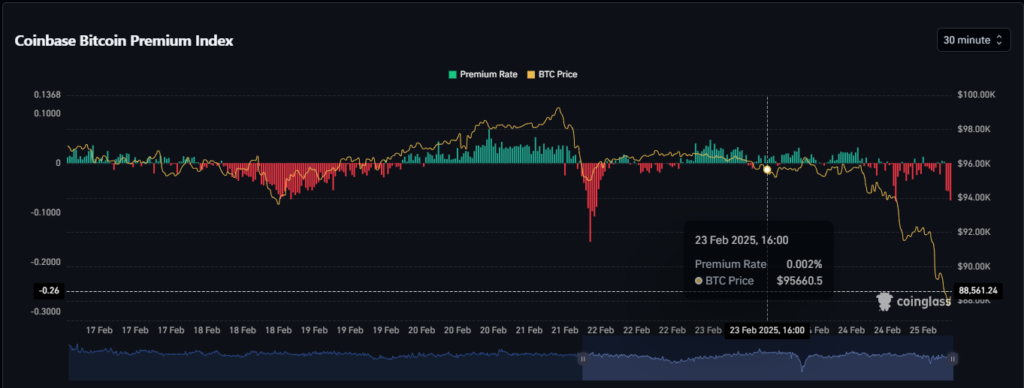
Task: Click the $98.00K right axis label
Action: (975, 129)
